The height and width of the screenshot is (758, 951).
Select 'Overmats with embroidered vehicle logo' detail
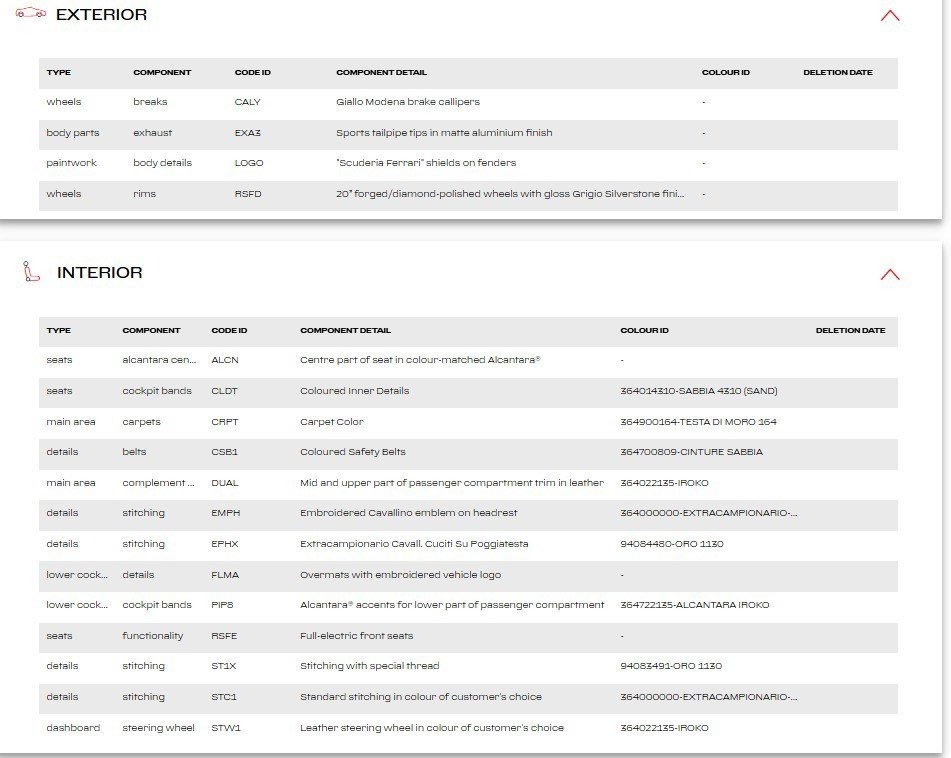[400, 575]
